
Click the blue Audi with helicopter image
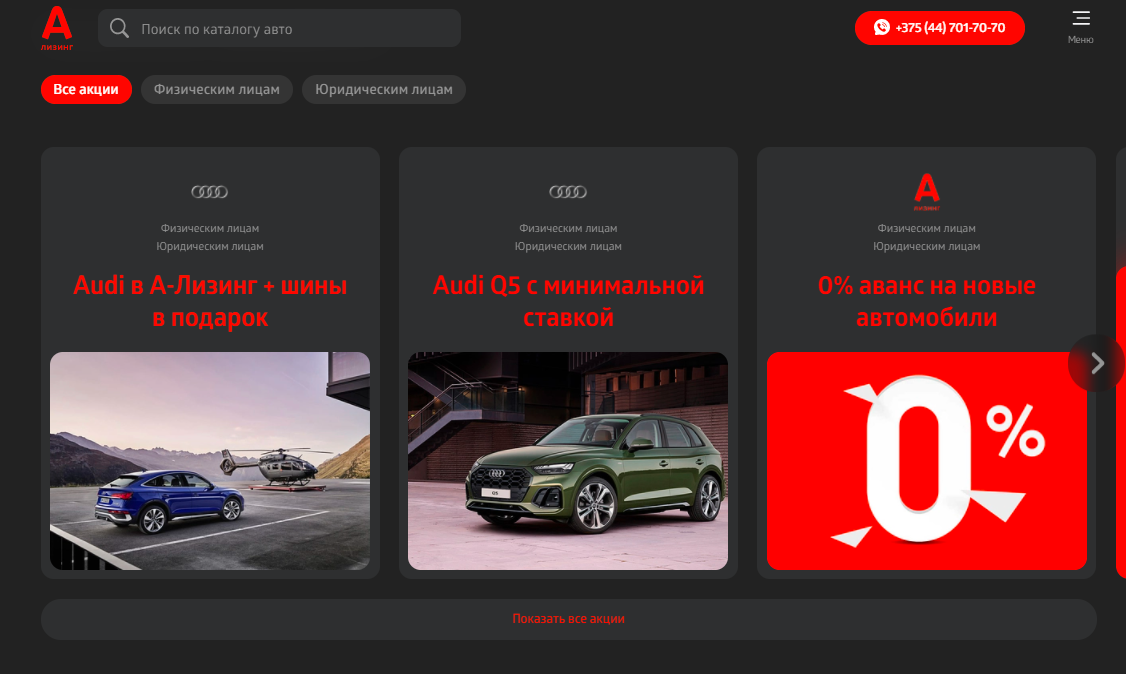point(210,461)
